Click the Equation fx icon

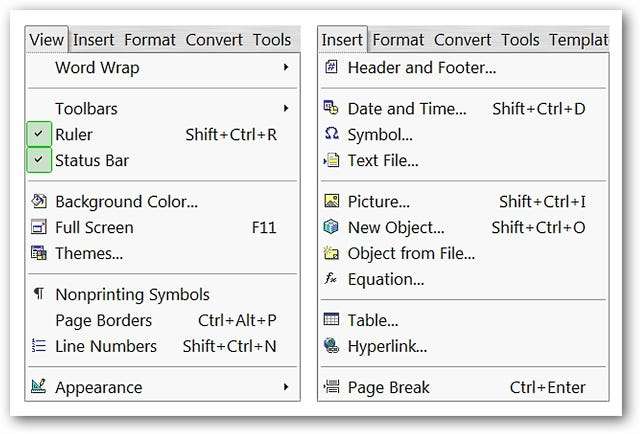tap(332, 279)
